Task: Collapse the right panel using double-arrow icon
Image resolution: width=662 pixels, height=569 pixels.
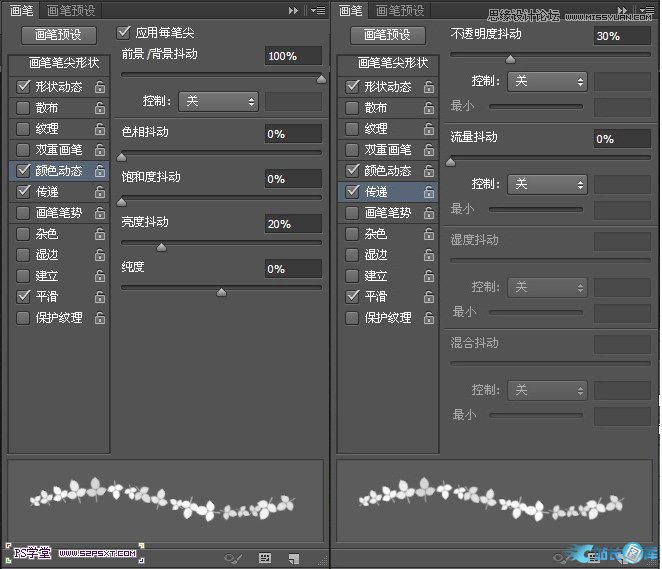Action: (622, 10)
